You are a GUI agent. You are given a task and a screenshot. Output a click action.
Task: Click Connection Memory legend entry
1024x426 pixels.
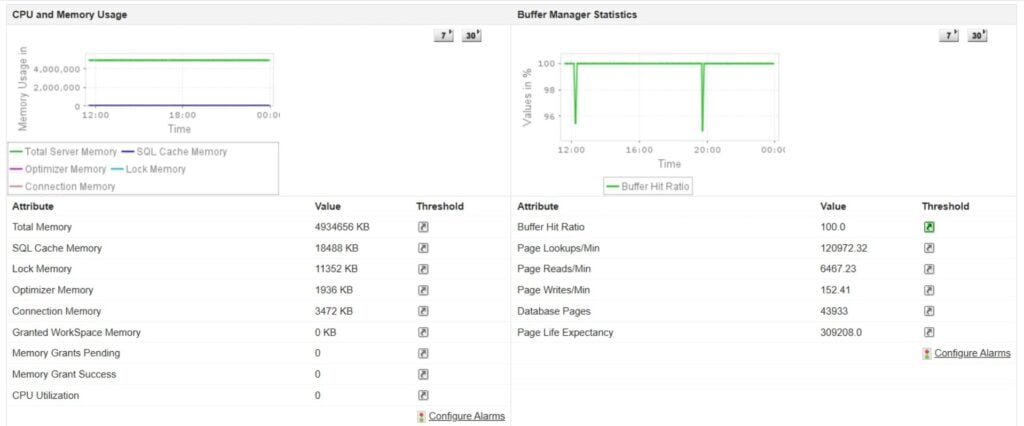(63, 187)
